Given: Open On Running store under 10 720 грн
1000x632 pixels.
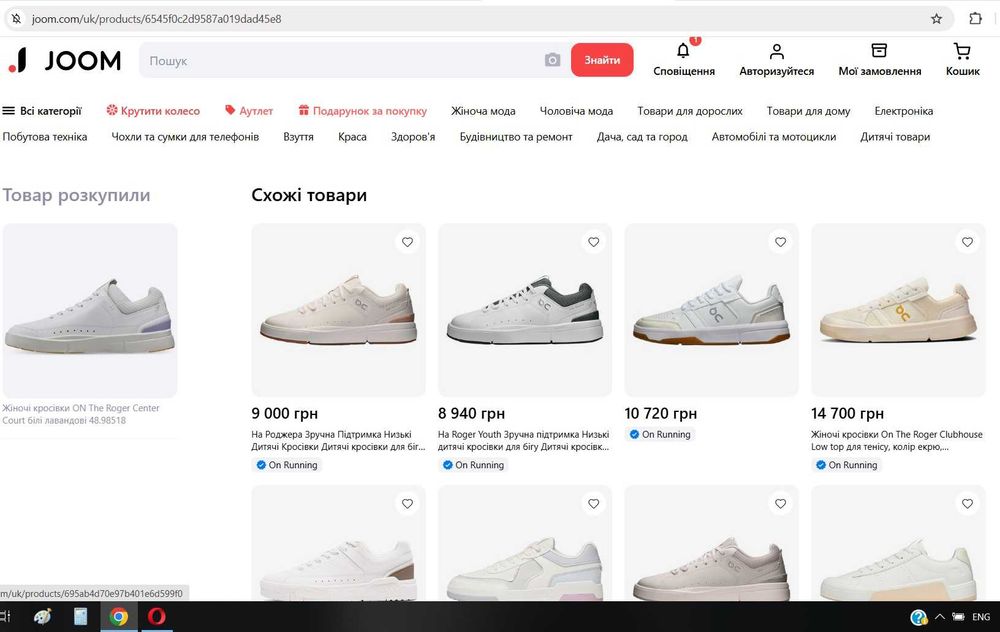Looking at the screenshot, I should [x=660, y=434].
